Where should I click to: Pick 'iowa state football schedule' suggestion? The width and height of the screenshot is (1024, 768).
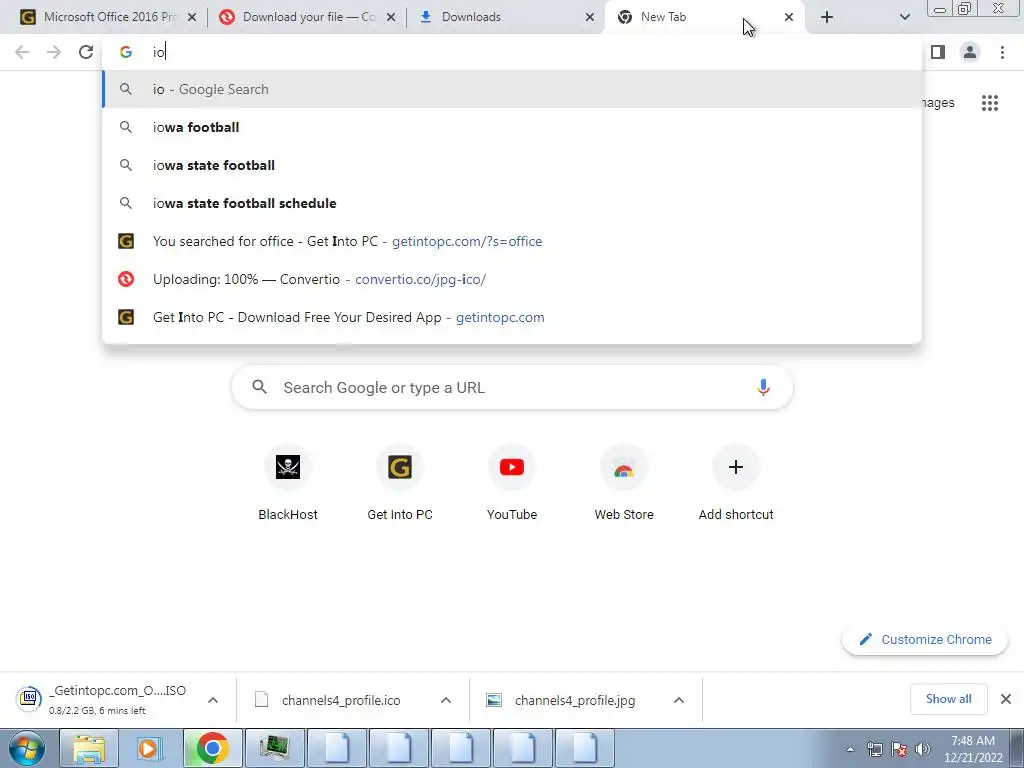[x=512, y=203]
